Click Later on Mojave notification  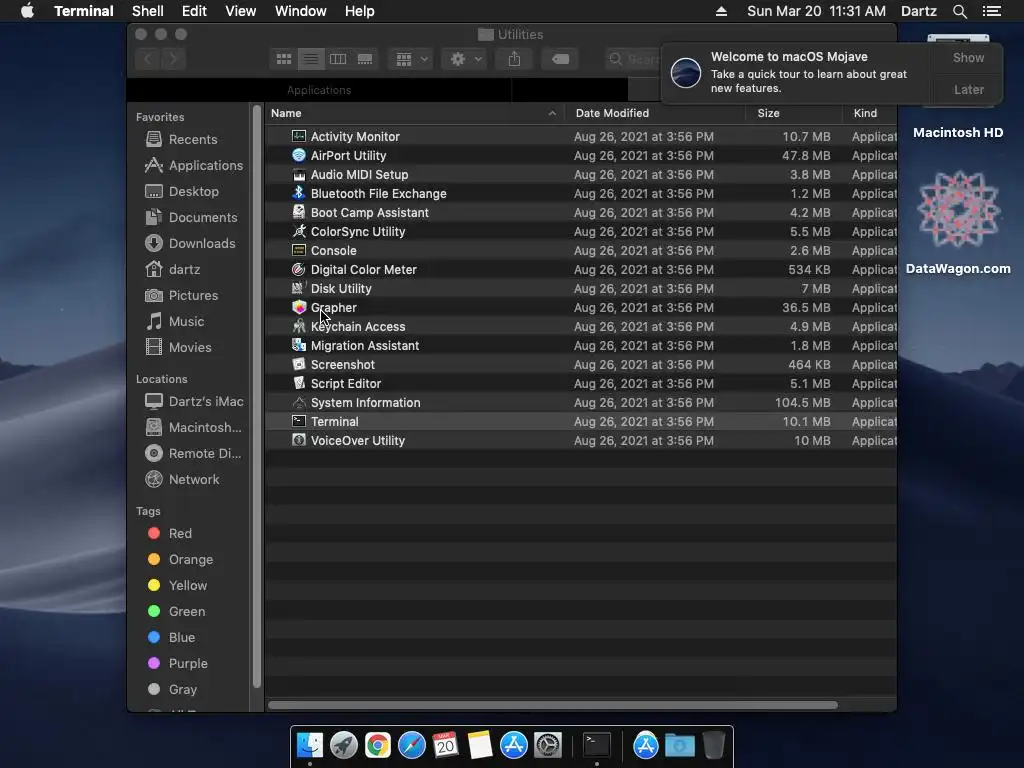[x=968, y=89]
